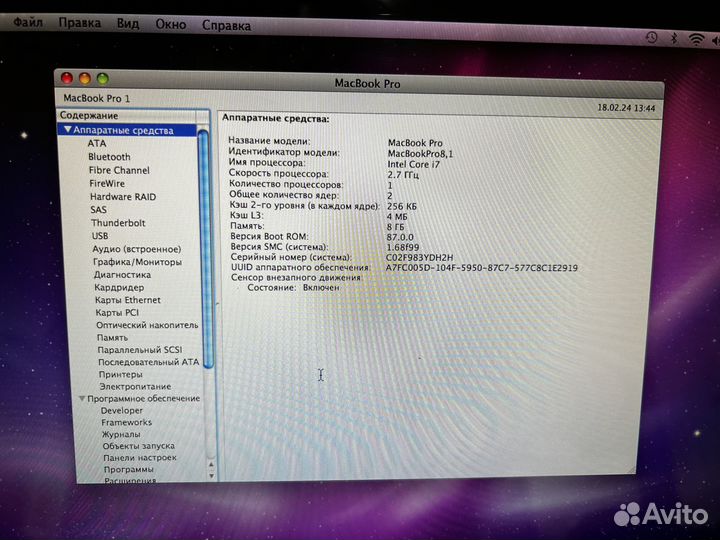Select Объекты запуска in the sidebar

139,446
